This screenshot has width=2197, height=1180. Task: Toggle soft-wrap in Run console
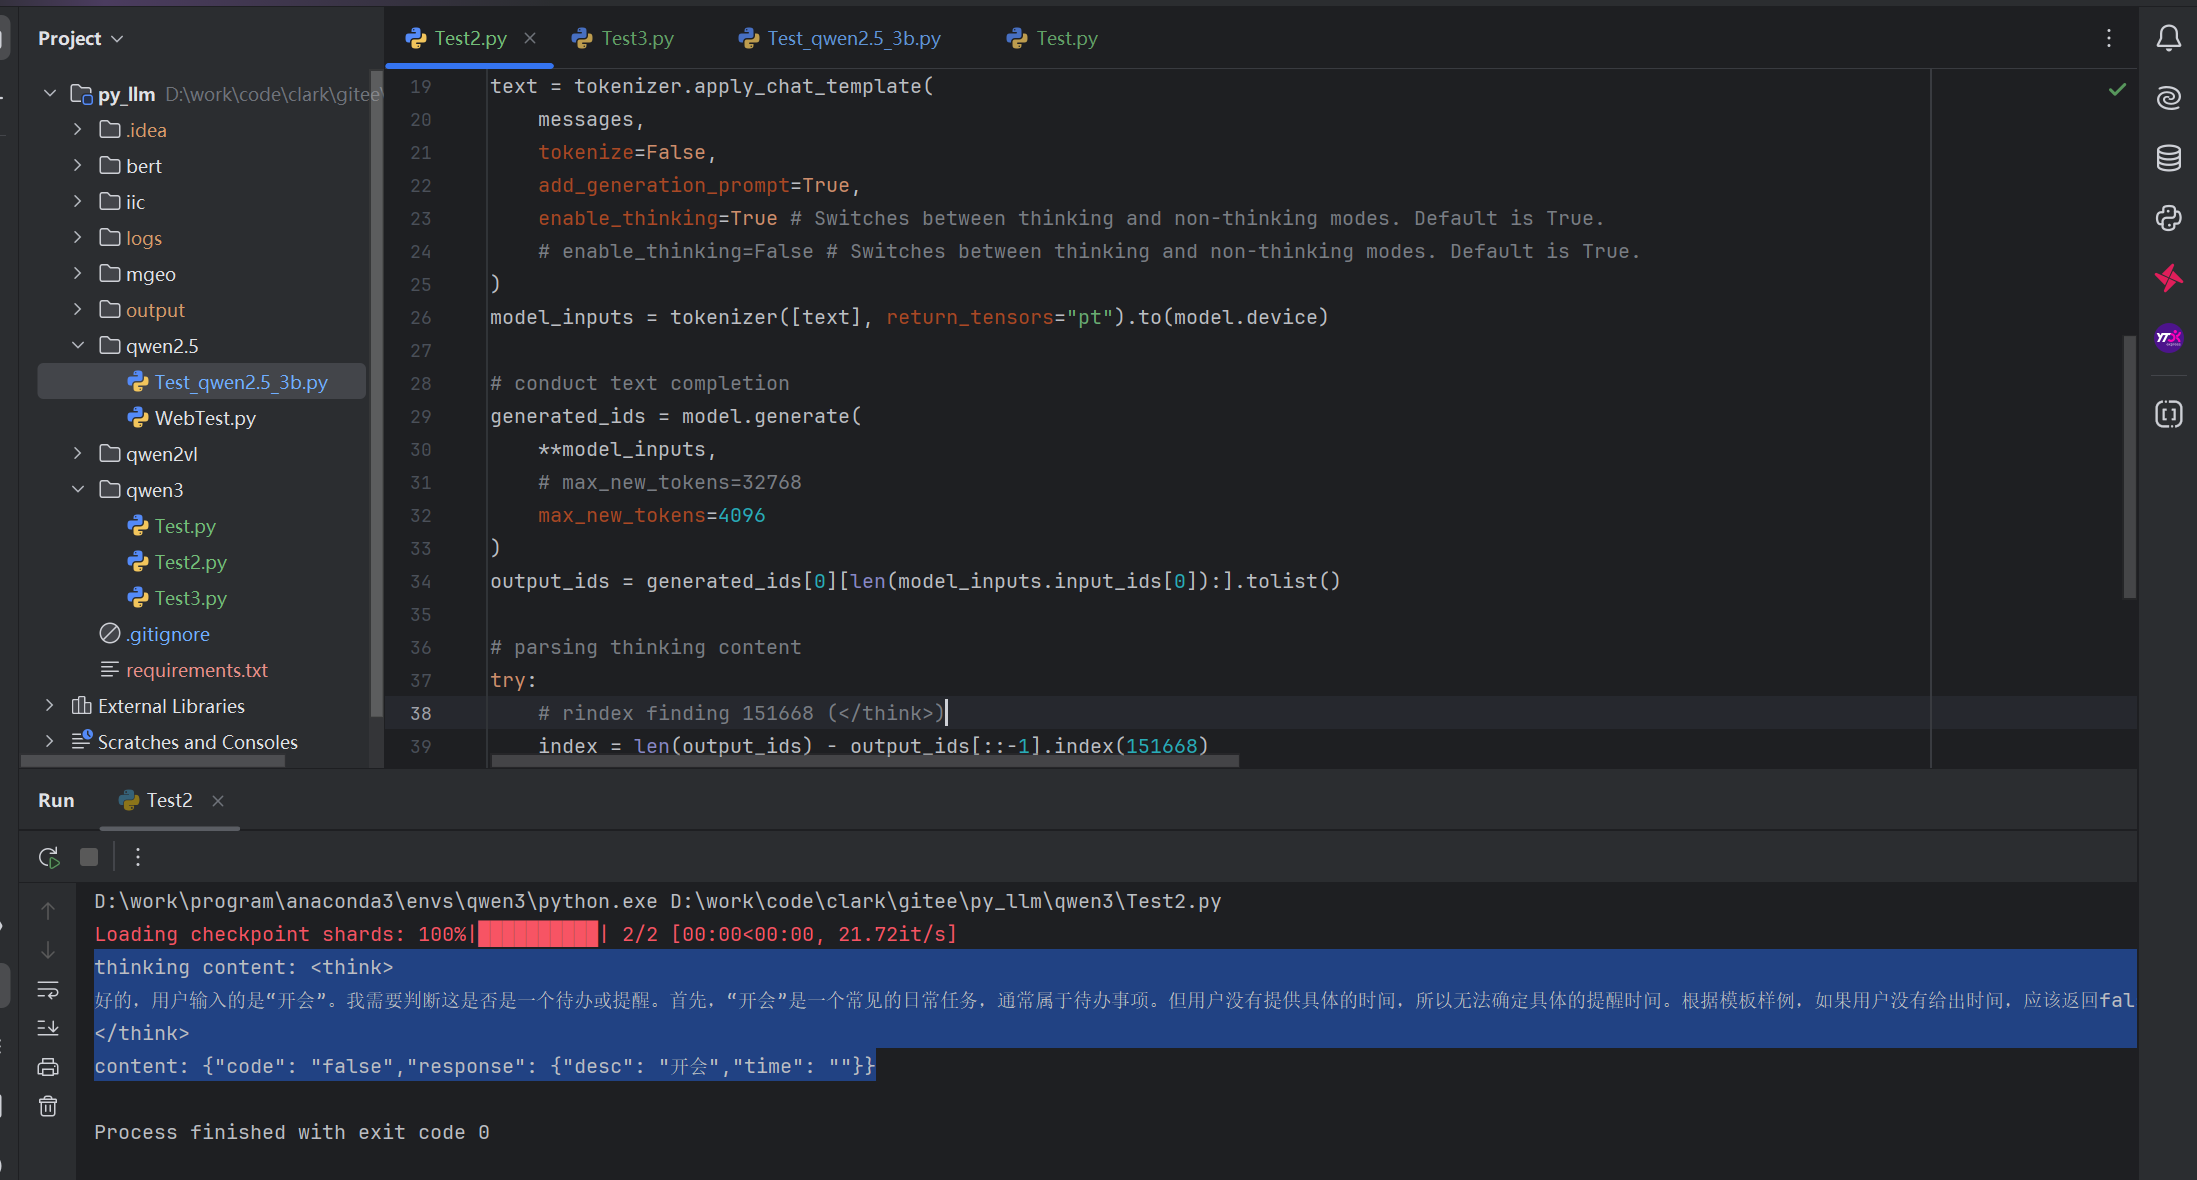48,989
